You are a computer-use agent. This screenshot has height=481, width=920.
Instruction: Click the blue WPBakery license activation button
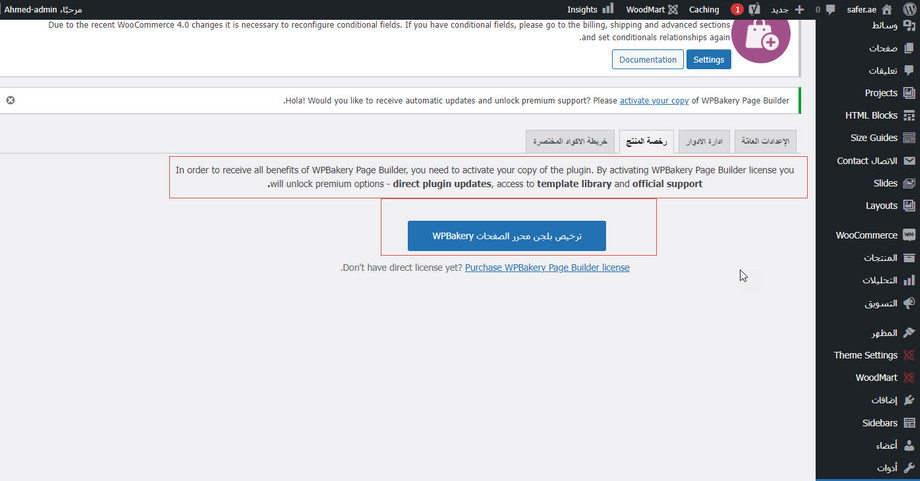click(507, 236)
